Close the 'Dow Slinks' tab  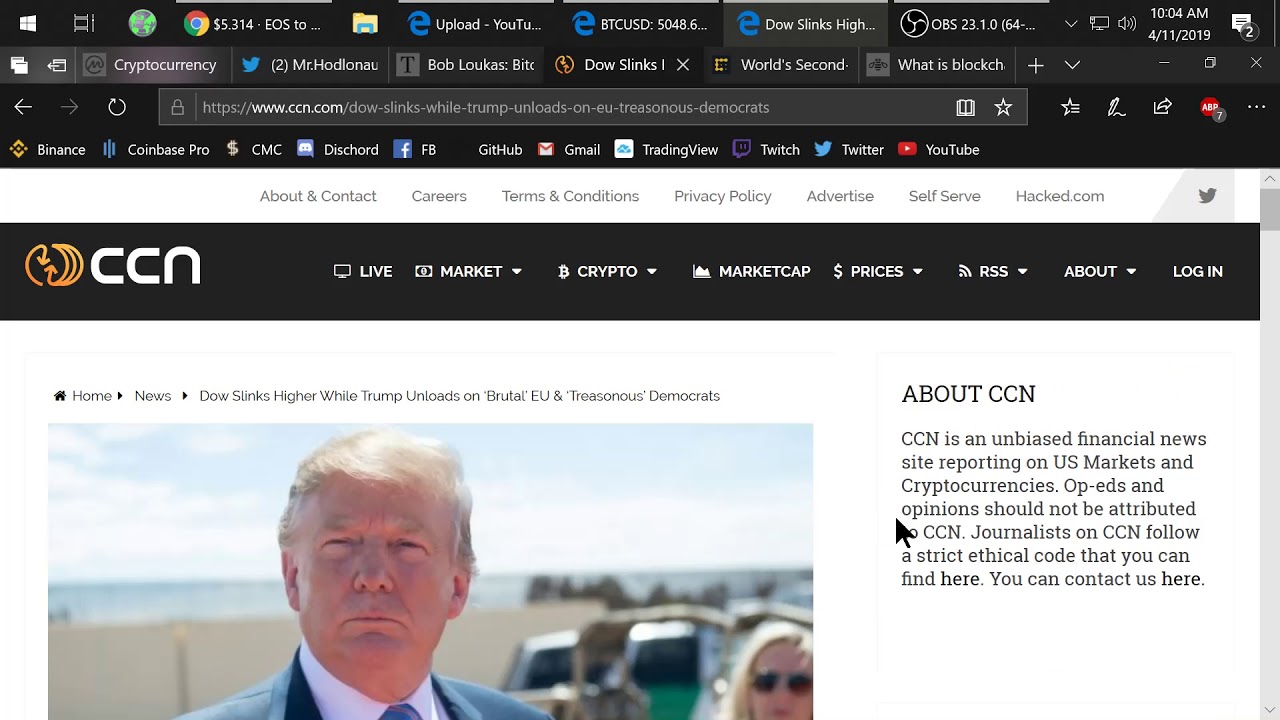683,65
